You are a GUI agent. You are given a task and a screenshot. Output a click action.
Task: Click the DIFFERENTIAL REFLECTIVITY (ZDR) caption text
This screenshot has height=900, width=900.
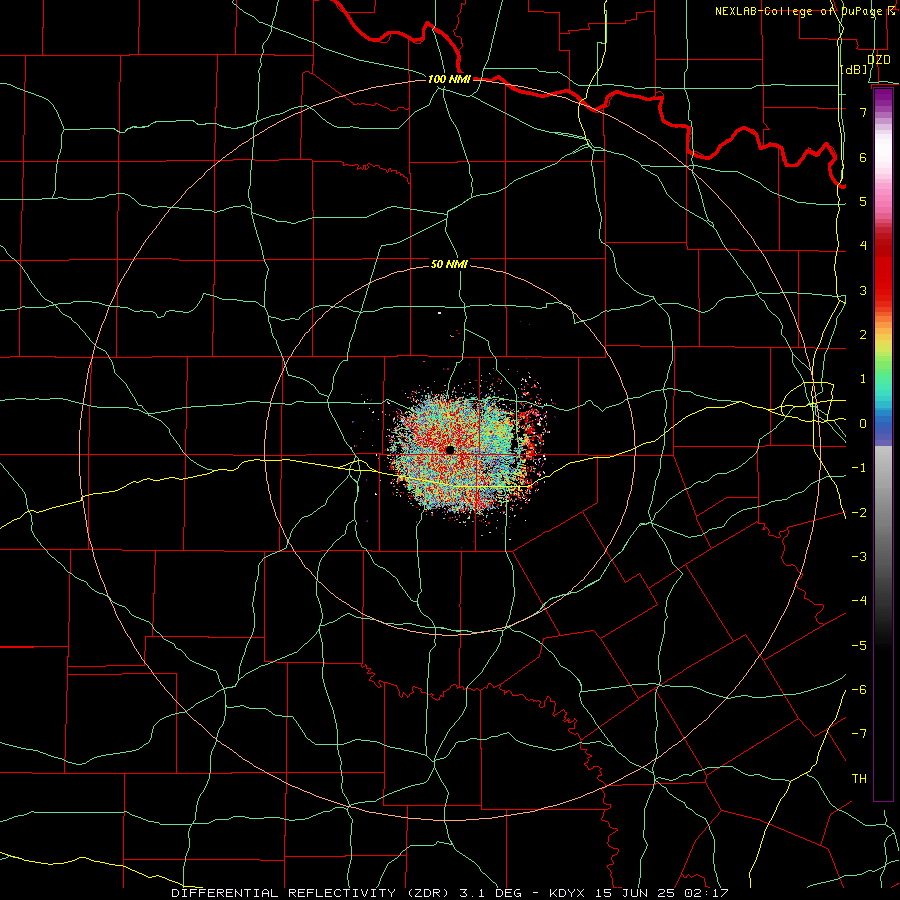[312, 893]
